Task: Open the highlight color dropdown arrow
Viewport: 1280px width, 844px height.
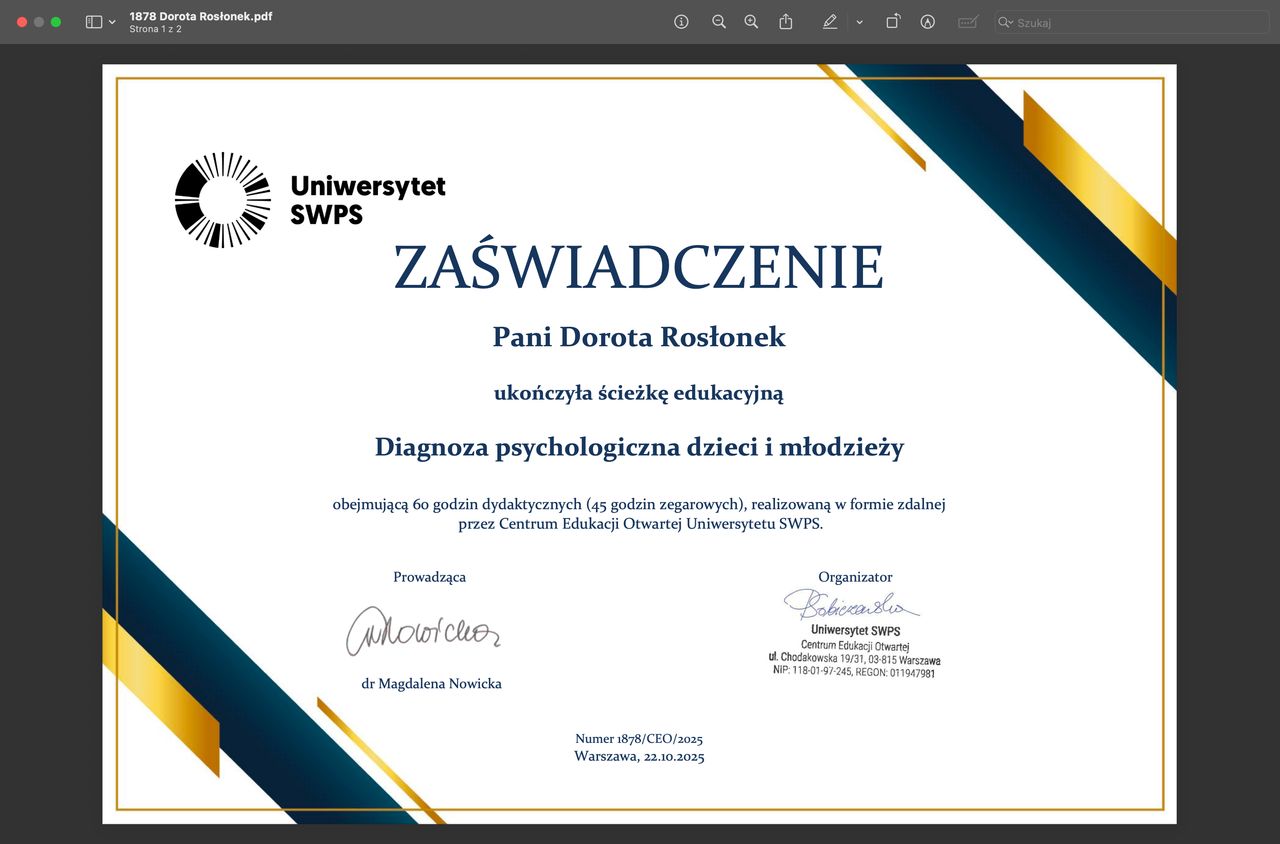Action: (859, 22)
